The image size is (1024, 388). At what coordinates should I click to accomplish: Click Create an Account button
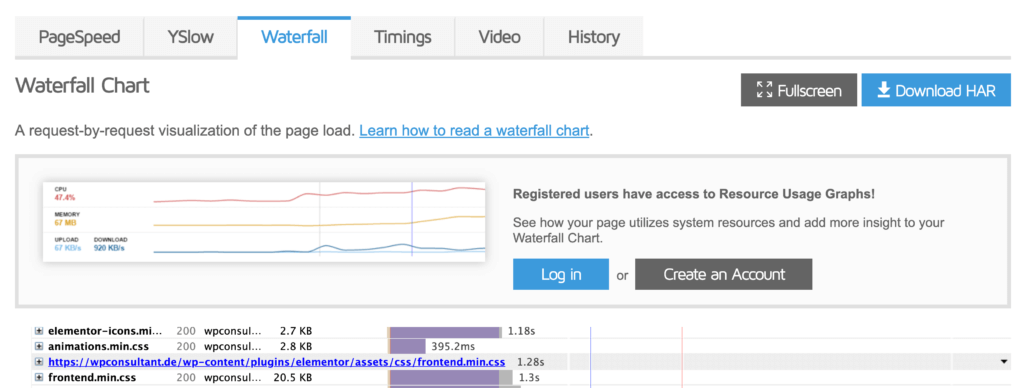point(724,274)
